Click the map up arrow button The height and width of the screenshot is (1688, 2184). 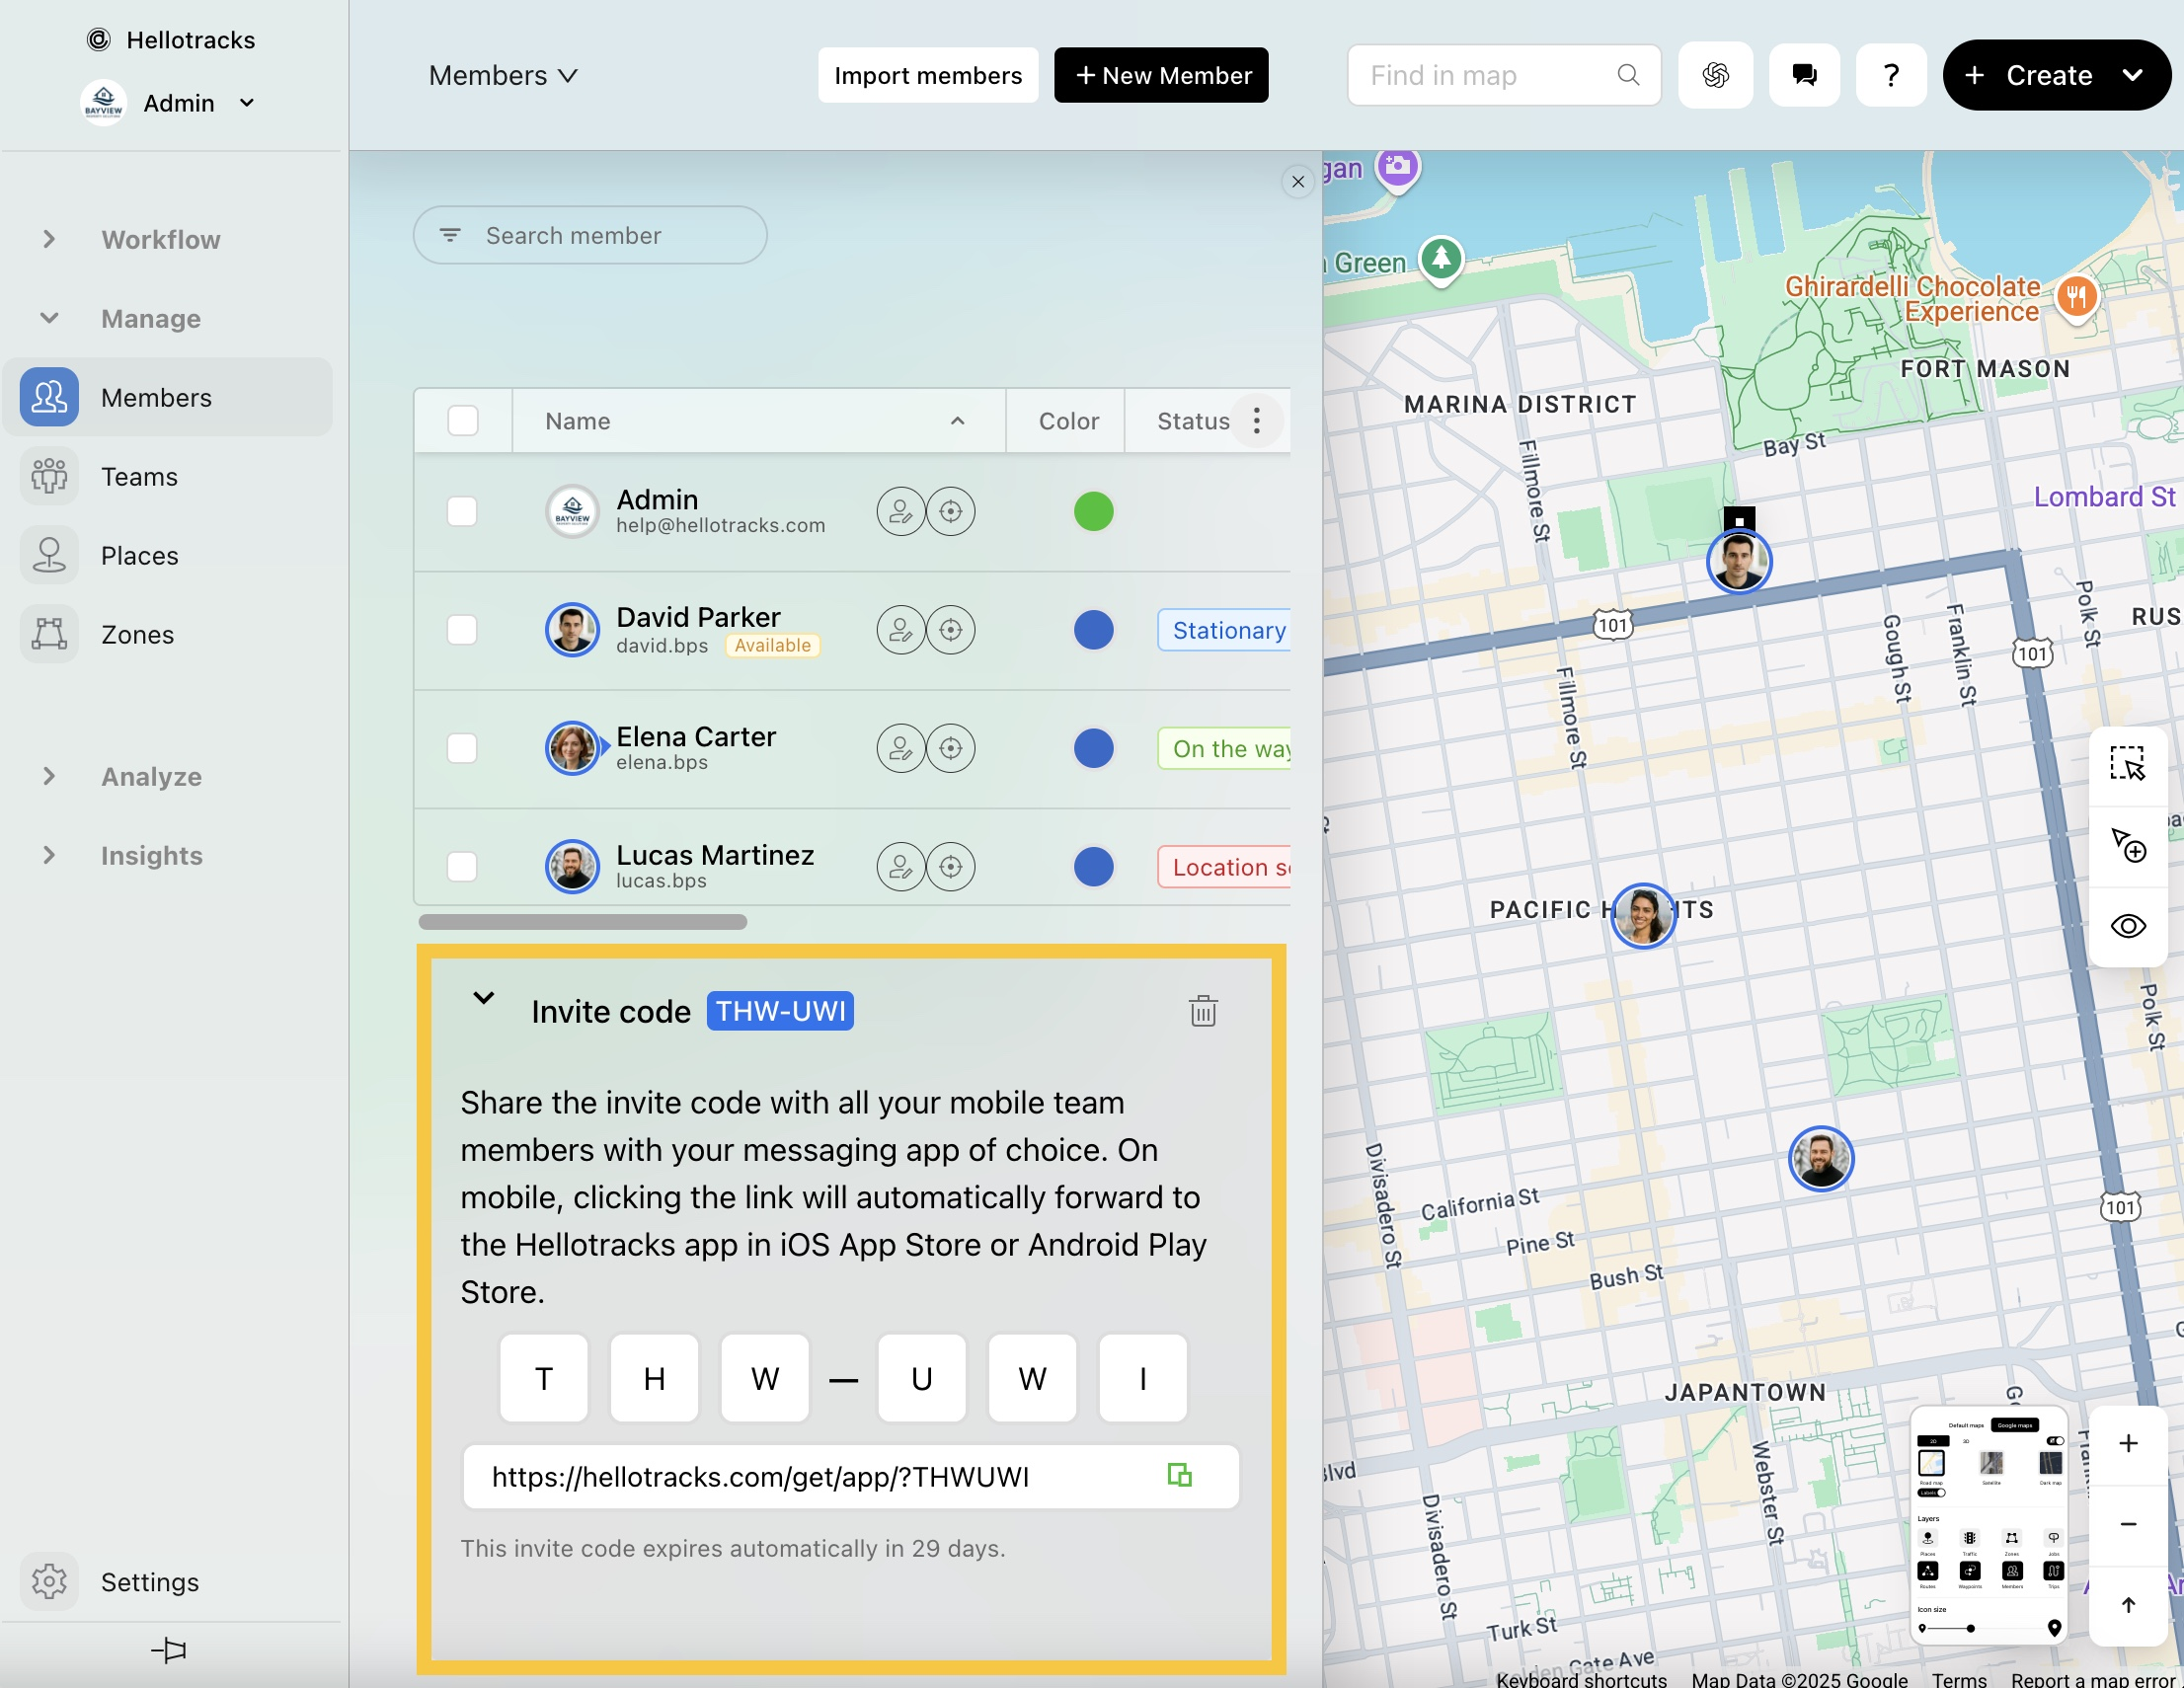click(2128, 1605)
